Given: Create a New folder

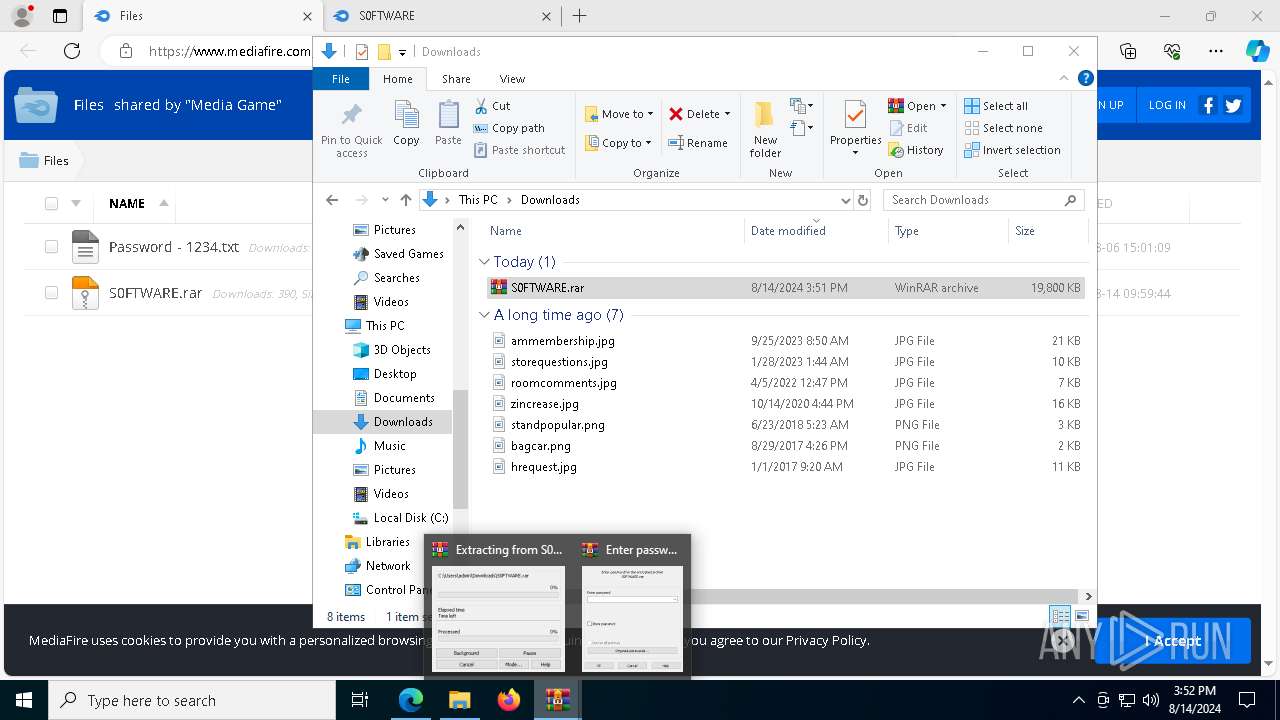Looking at the screenshot, I should point(765,128).
